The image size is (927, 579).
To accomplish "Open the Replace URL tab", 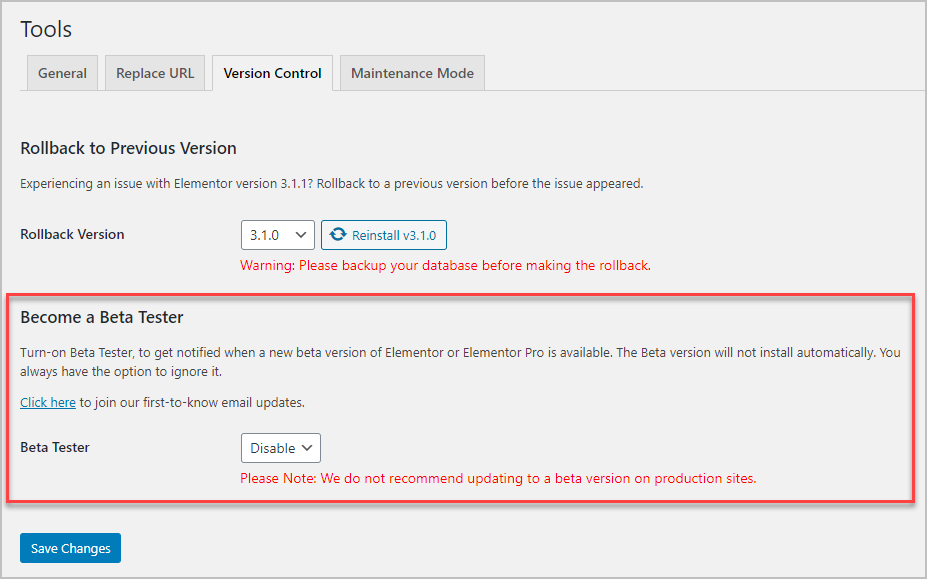I will [154, 72].
